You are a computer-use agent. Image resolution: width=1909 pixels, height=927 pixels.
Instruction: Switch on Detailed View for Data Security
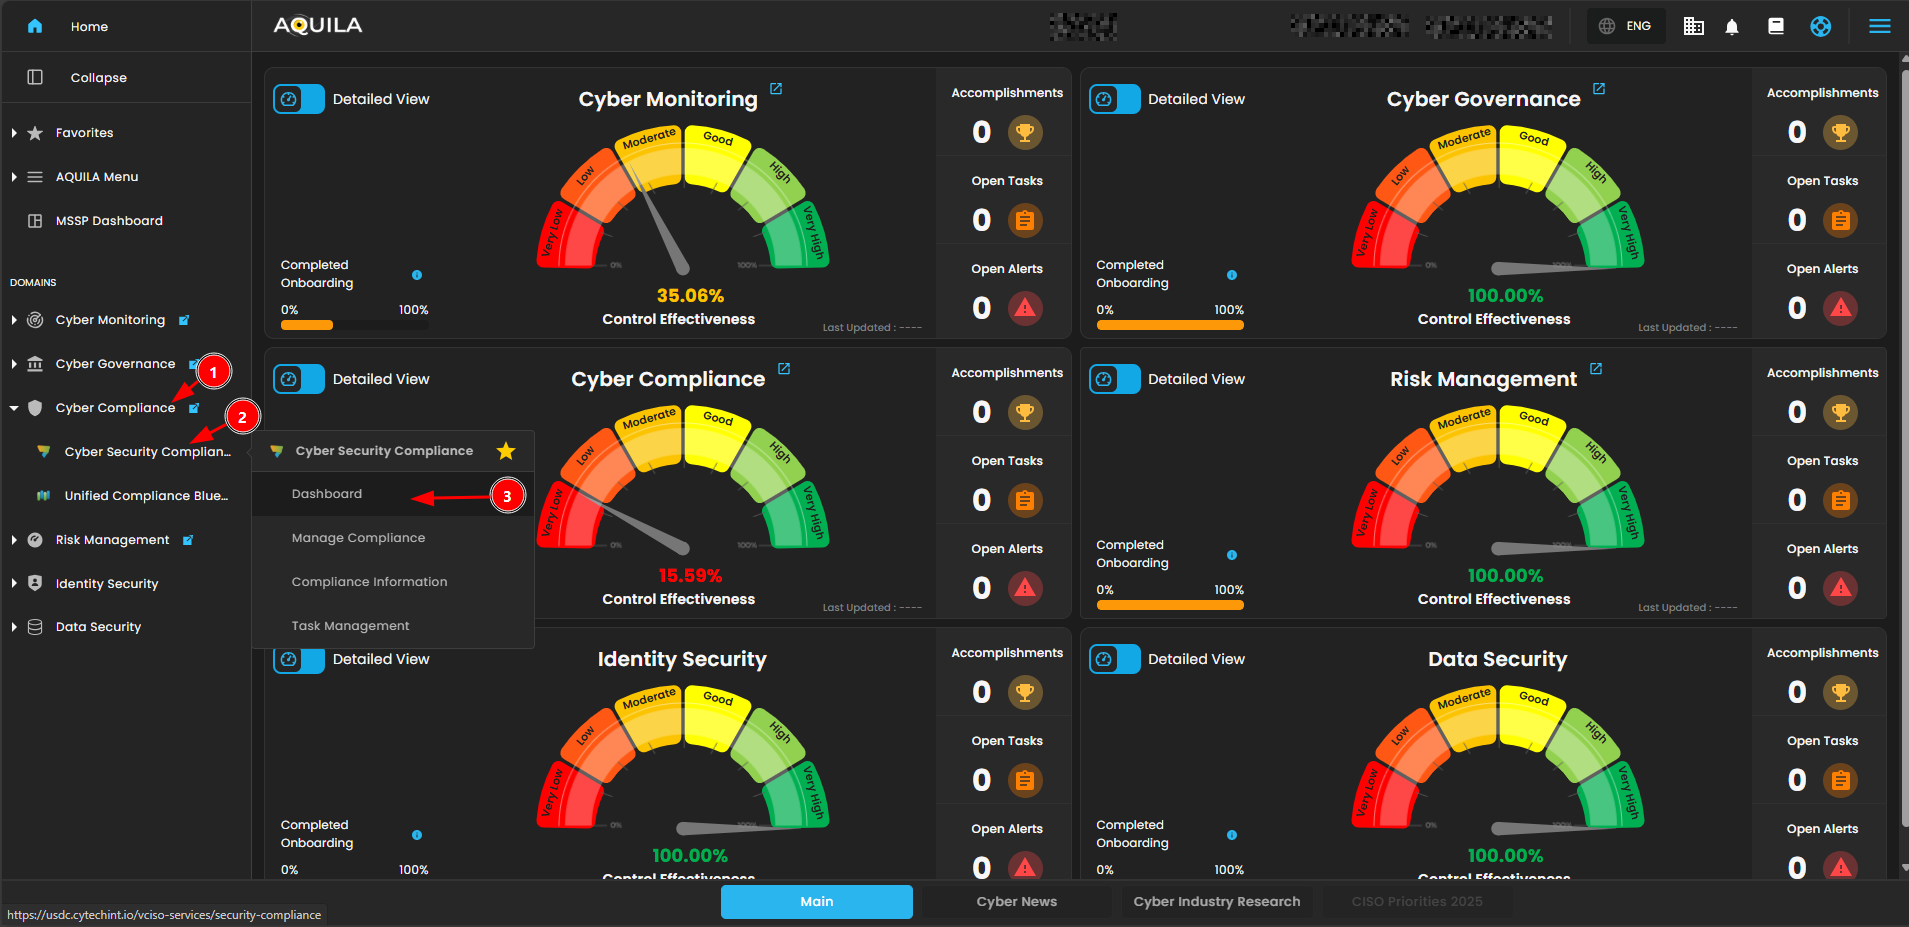[x=1114, y=659]
